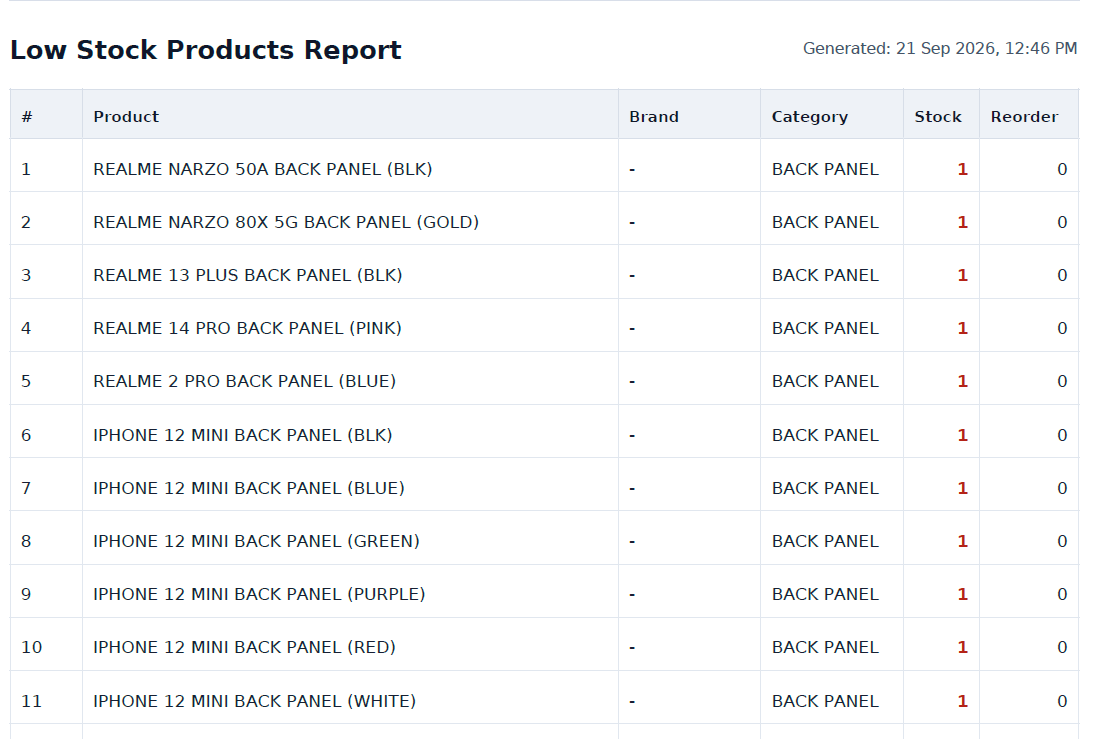Select IPHONE 12 MINI BACK PANEL (BLUE)

[x=249, y=488]
